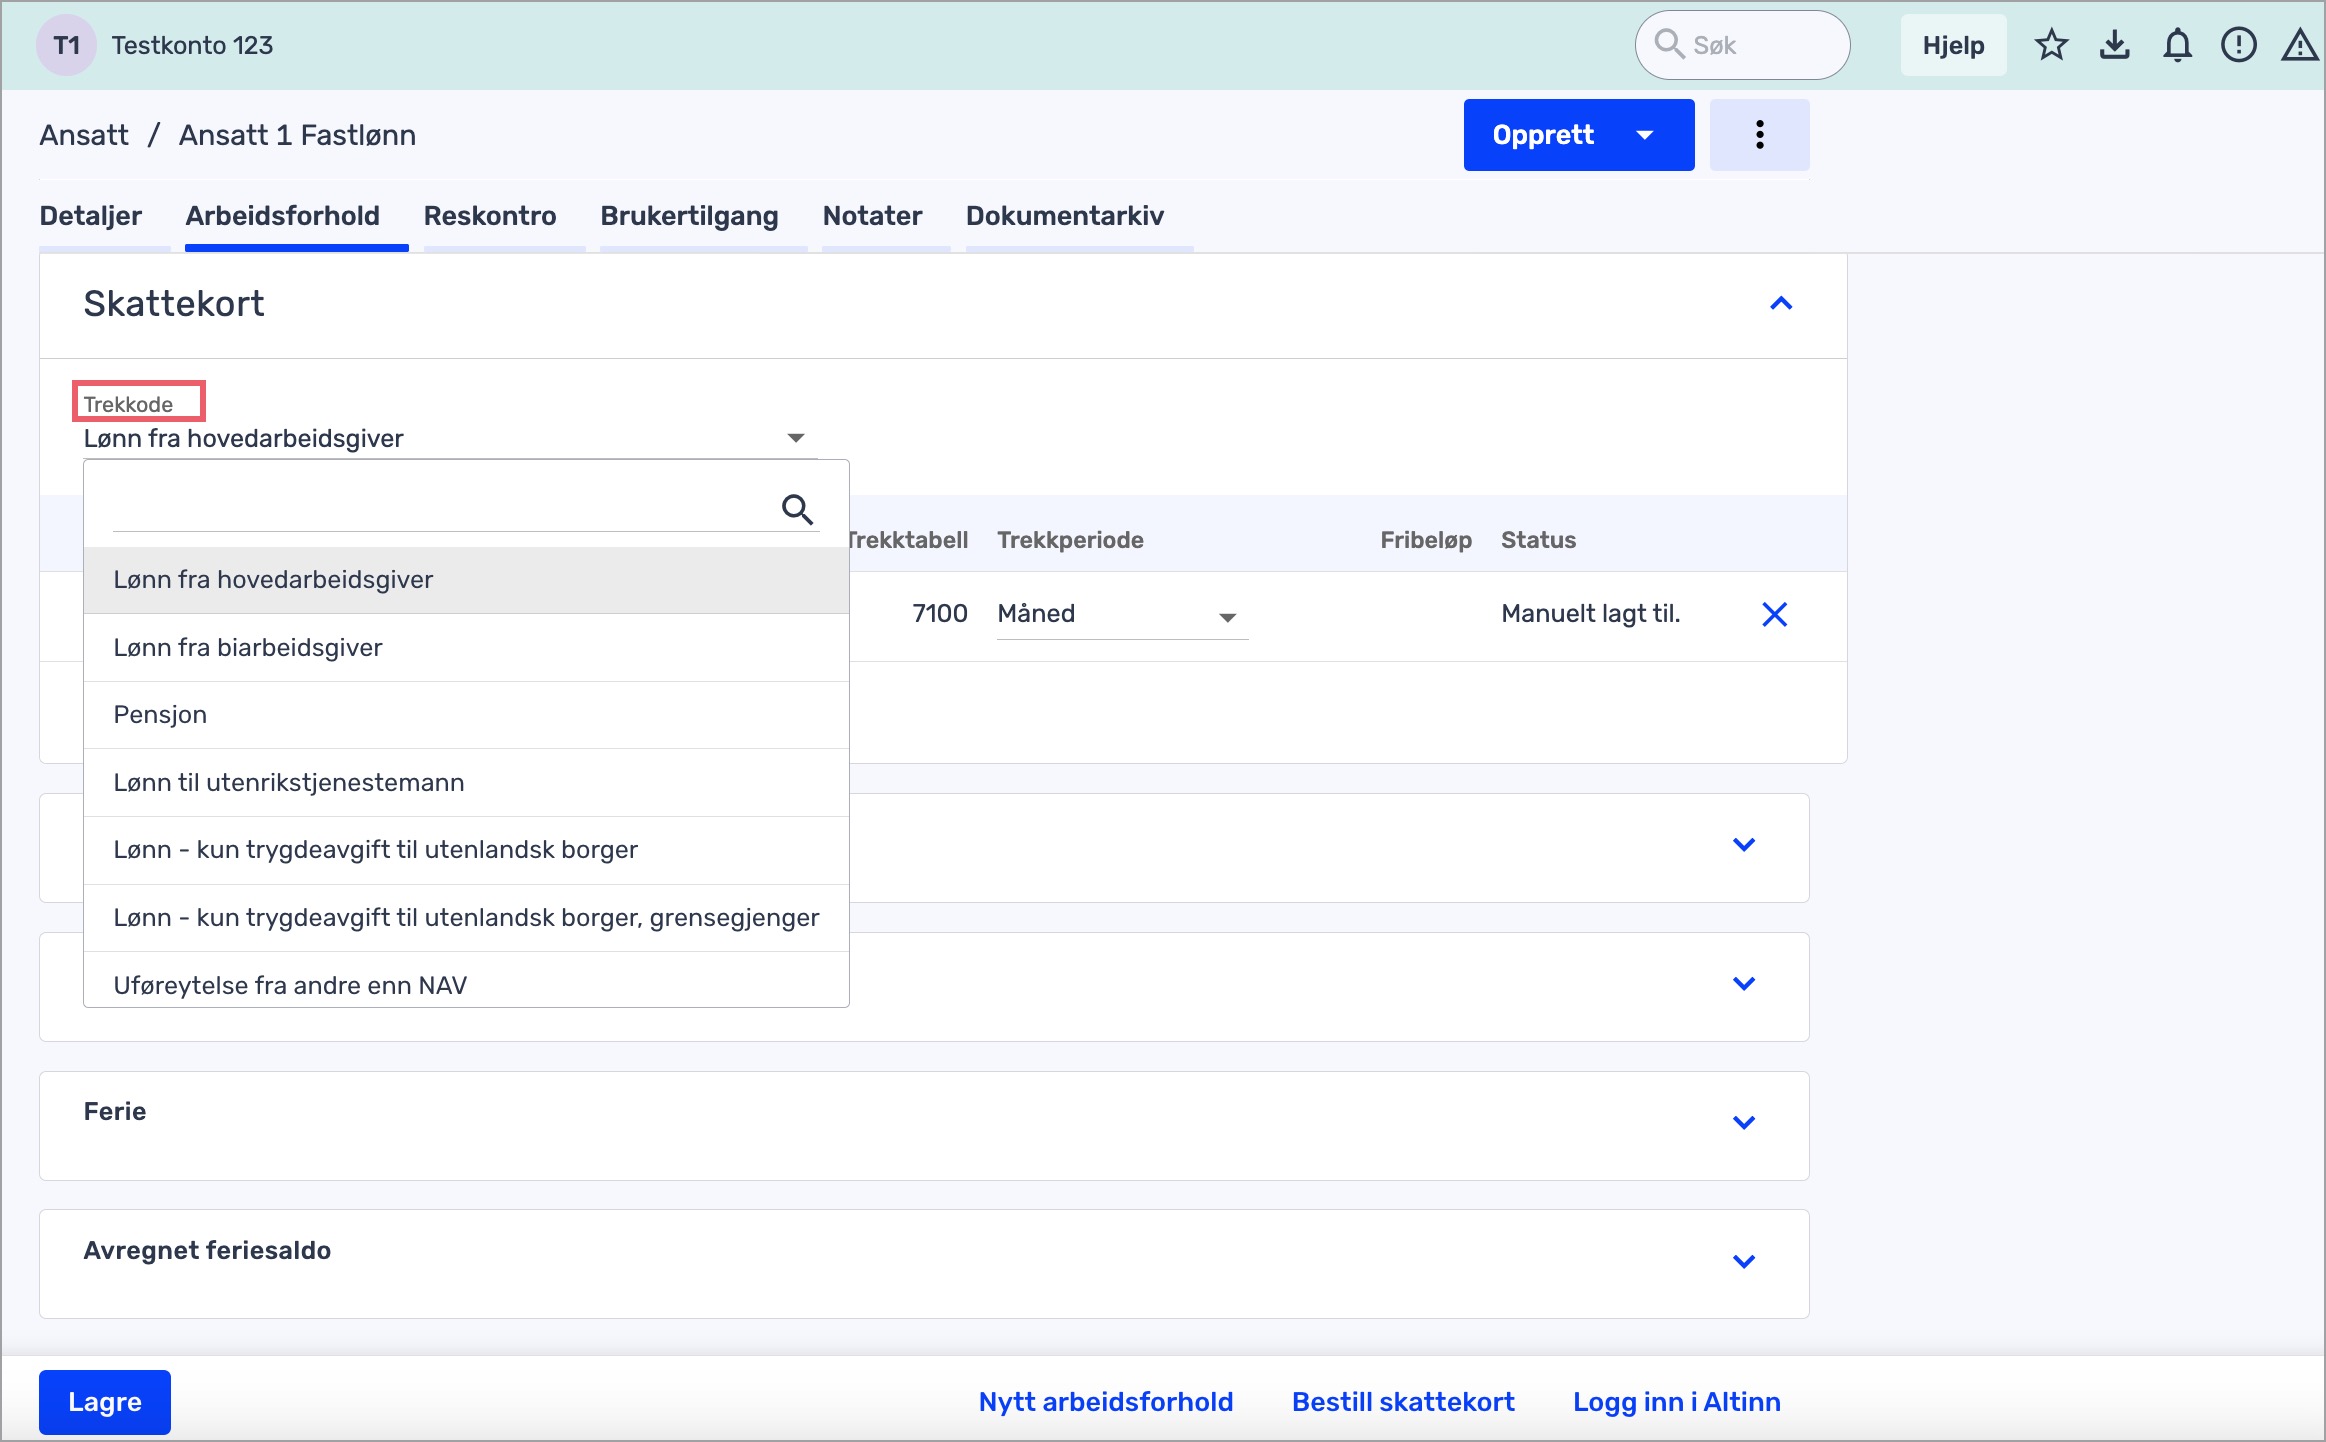Click the Ansatt breadcrumb
Image resolution: width=2326 pixels, height=1442 pixels.
pyautogui.click(x=84, y=135)
